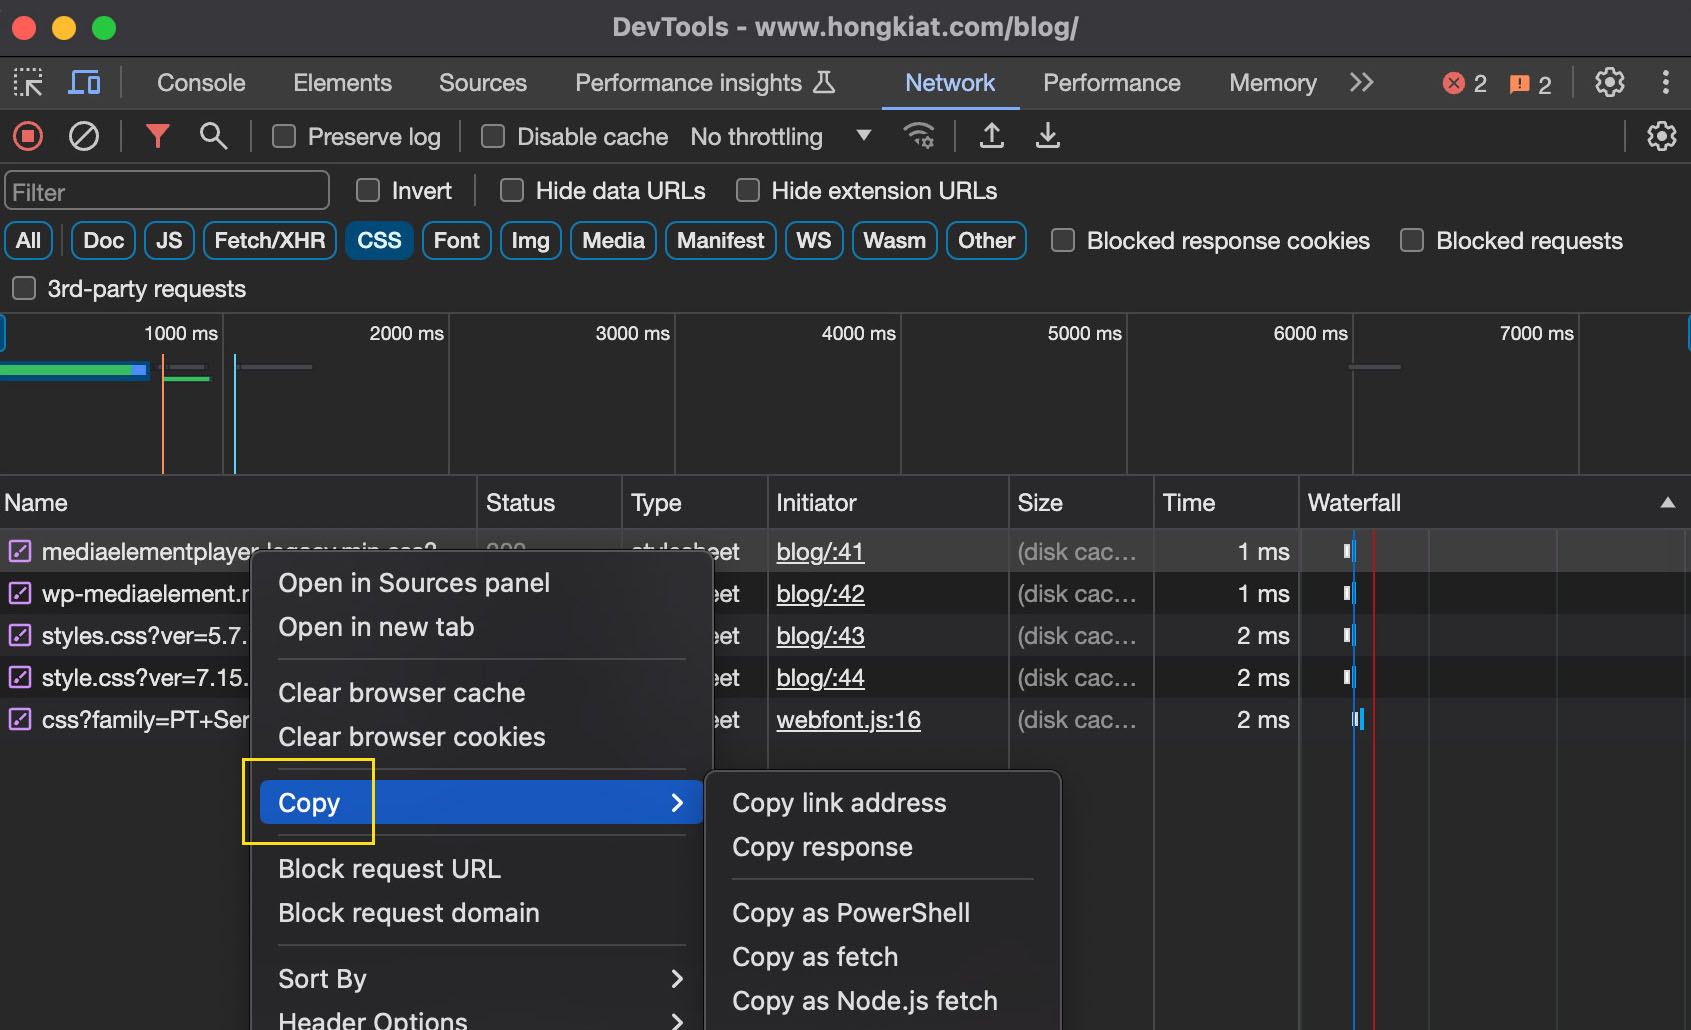Select Copy as Node.js fetch
This screenshot has width=1691, height=1030.
[865, 1001]
